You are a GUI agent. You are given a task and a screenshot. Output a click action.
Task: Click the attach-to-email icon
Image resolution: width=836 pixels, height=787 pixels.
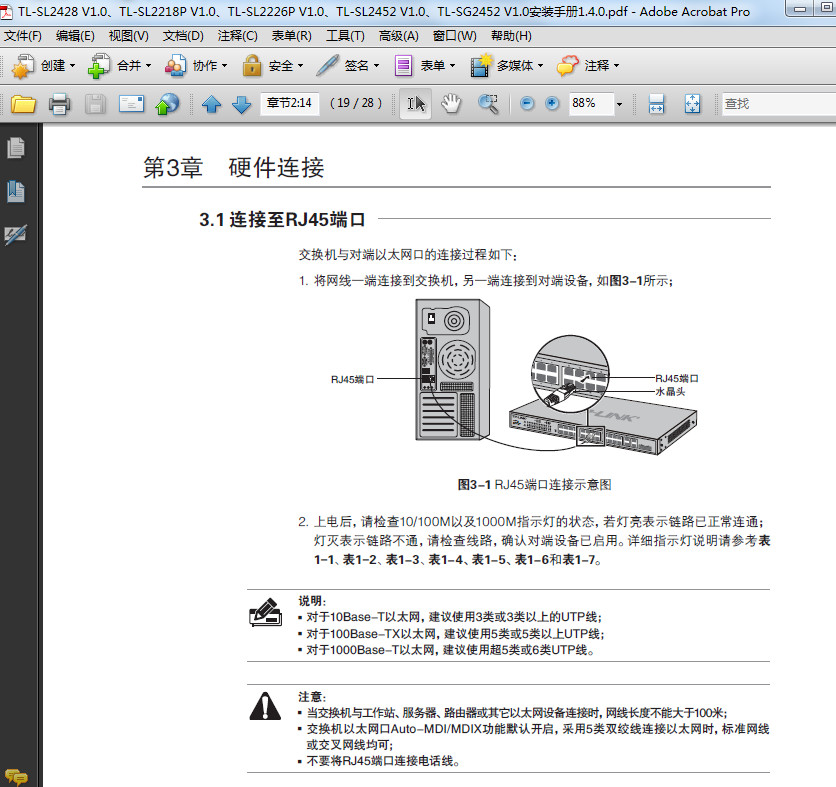pos(130,103)
